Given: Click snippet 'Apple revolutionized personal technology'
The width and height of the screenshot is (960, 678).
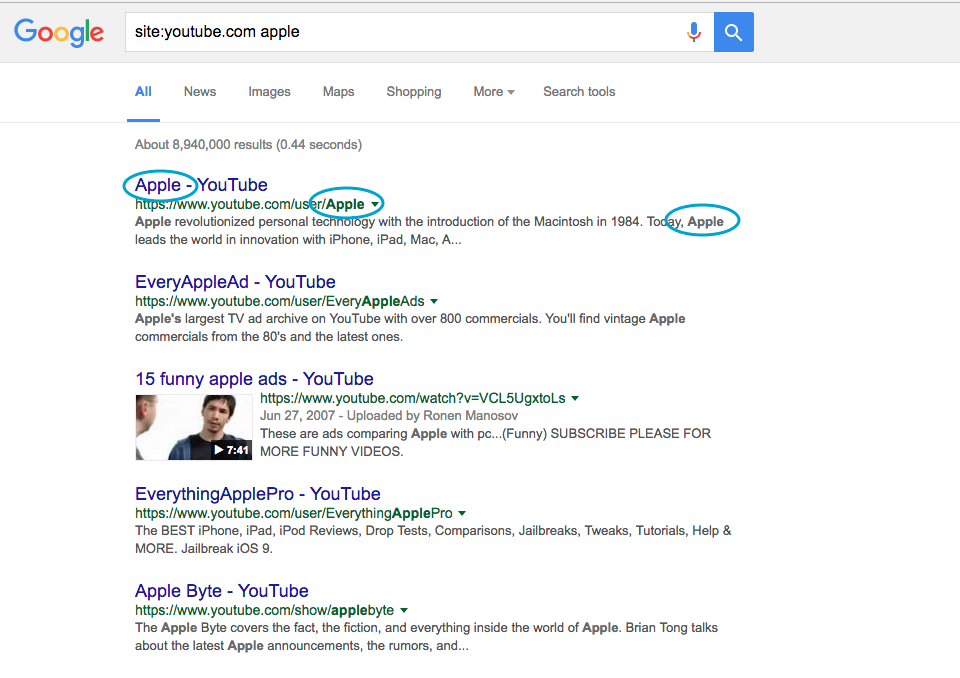Looking at the screenshot, I should point(429,230).
